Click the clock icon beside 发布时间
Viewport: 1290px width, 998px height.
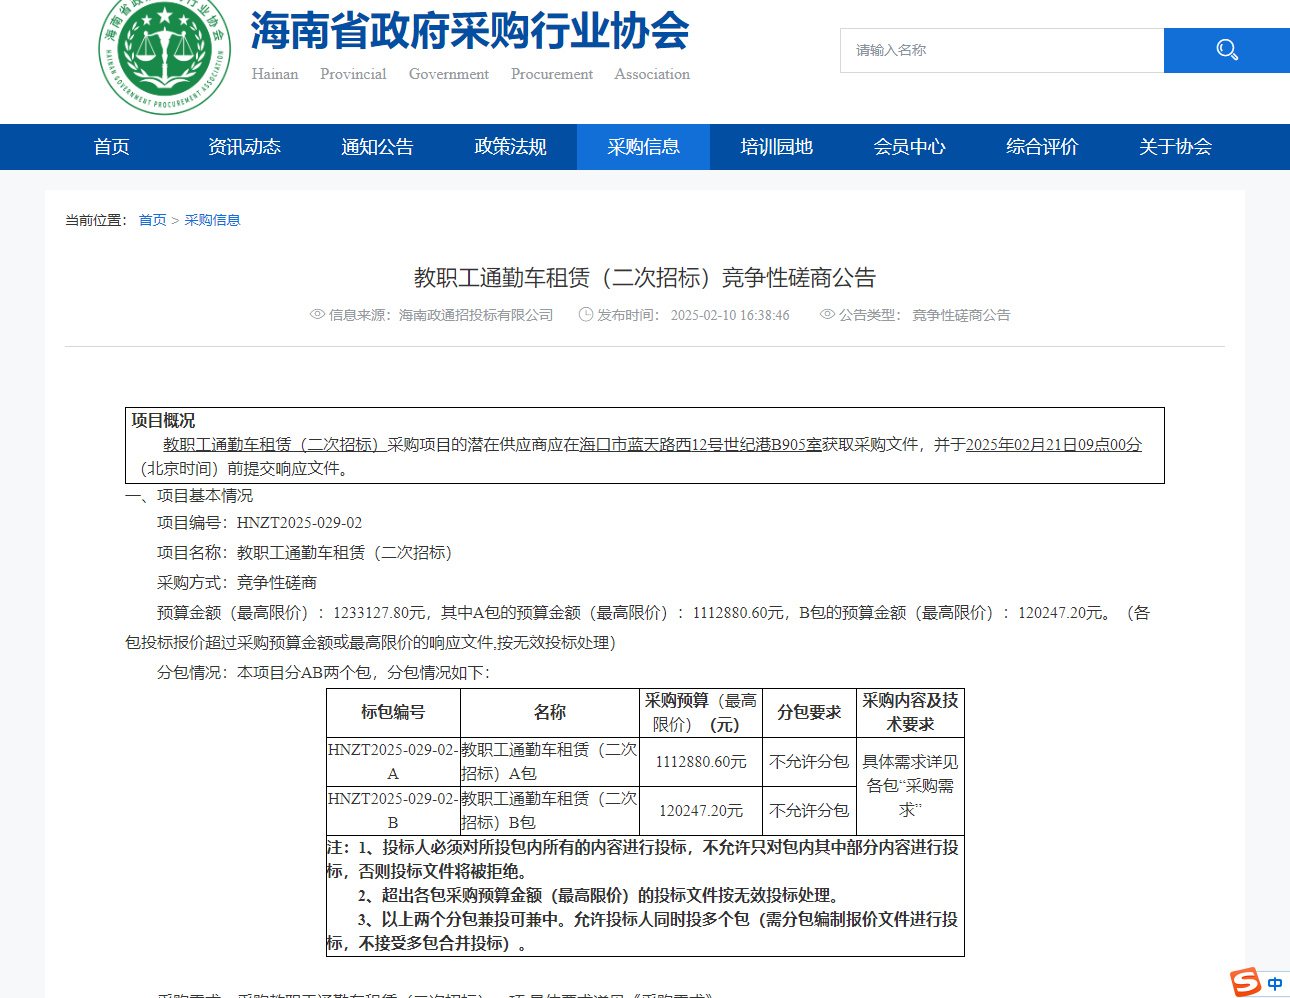[586, 314]
